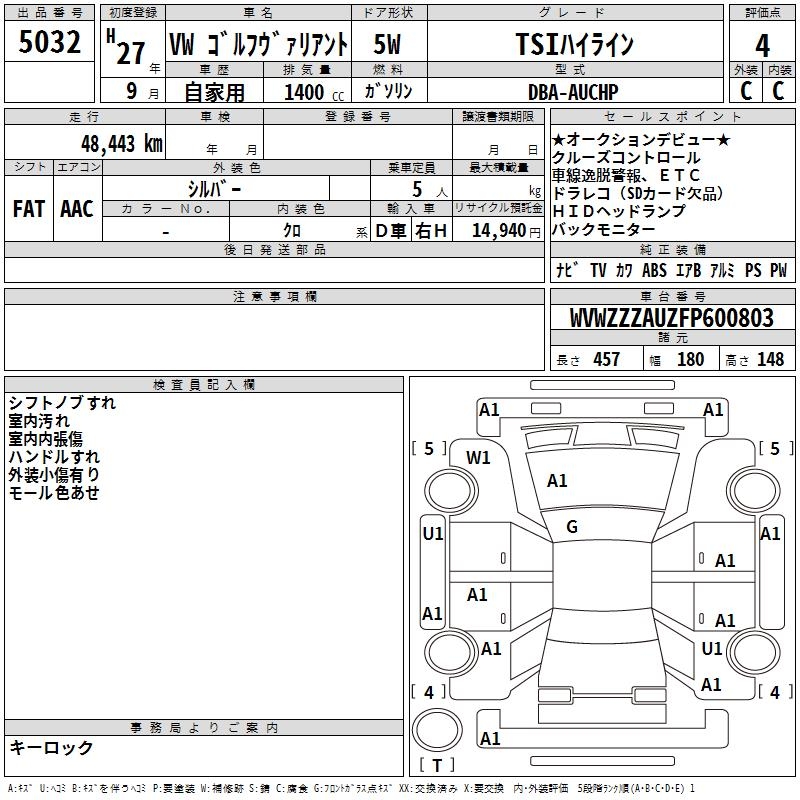This screenshot has width=800, height=800.
Task: Select the アルミ equipment code
Action: [x=722, y=270]
